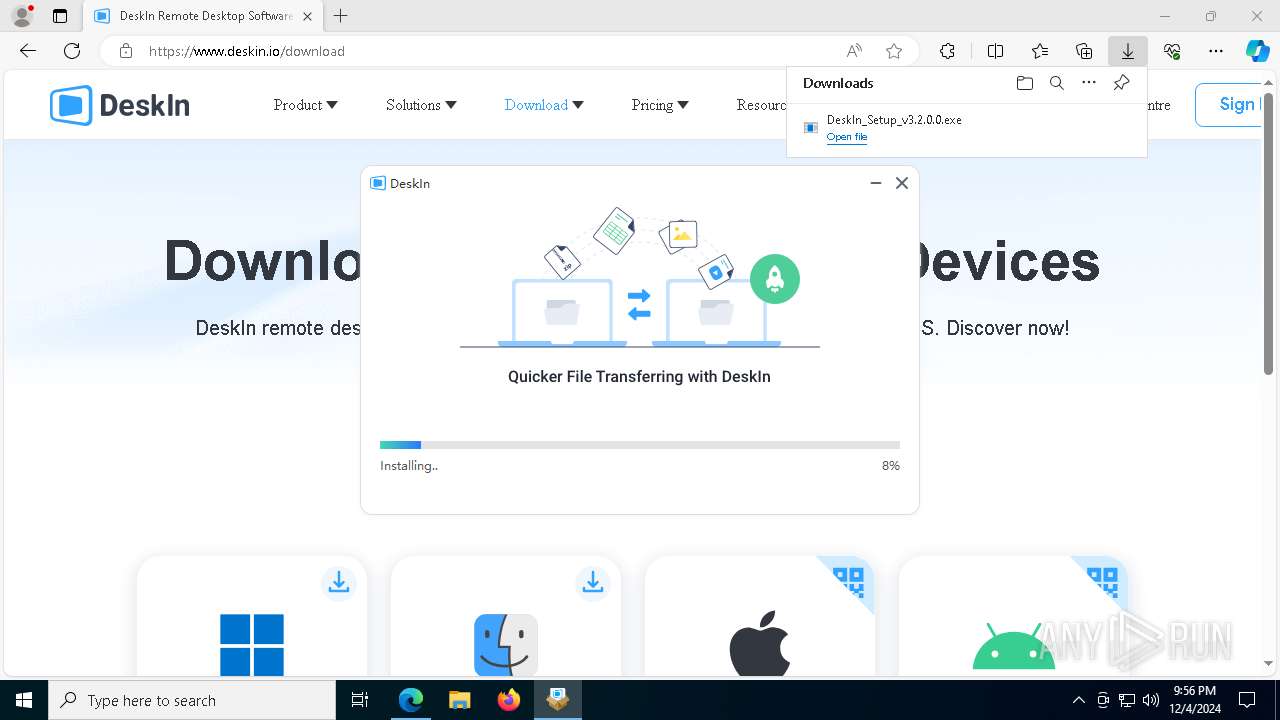
Task: Click the taskbar search box
Action: coord(192,700)
